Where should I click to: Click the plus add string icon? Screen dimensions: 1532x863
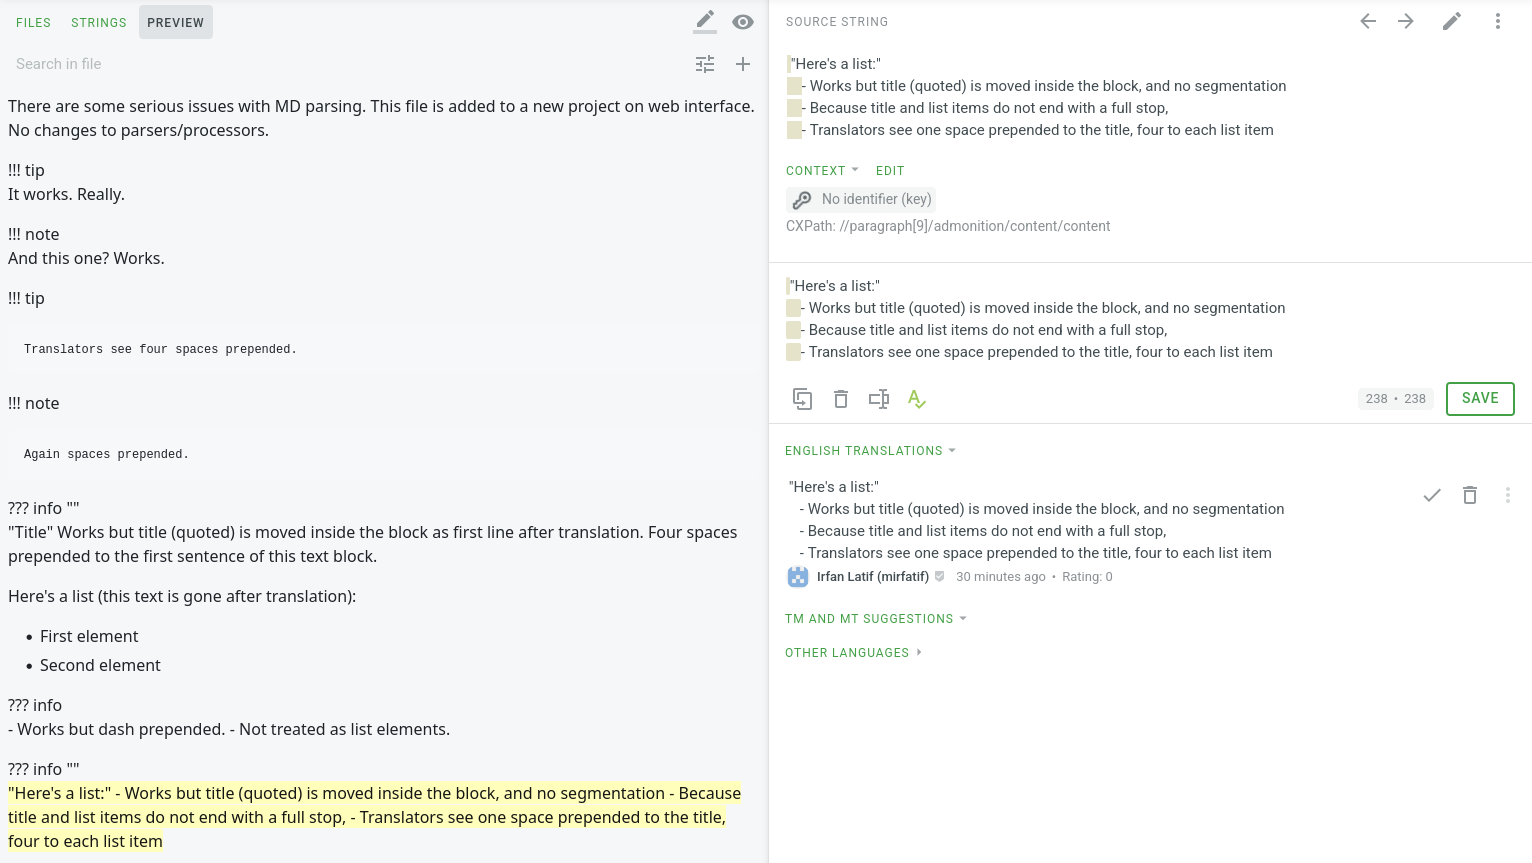pyautogui.click(x=743, y=64)
